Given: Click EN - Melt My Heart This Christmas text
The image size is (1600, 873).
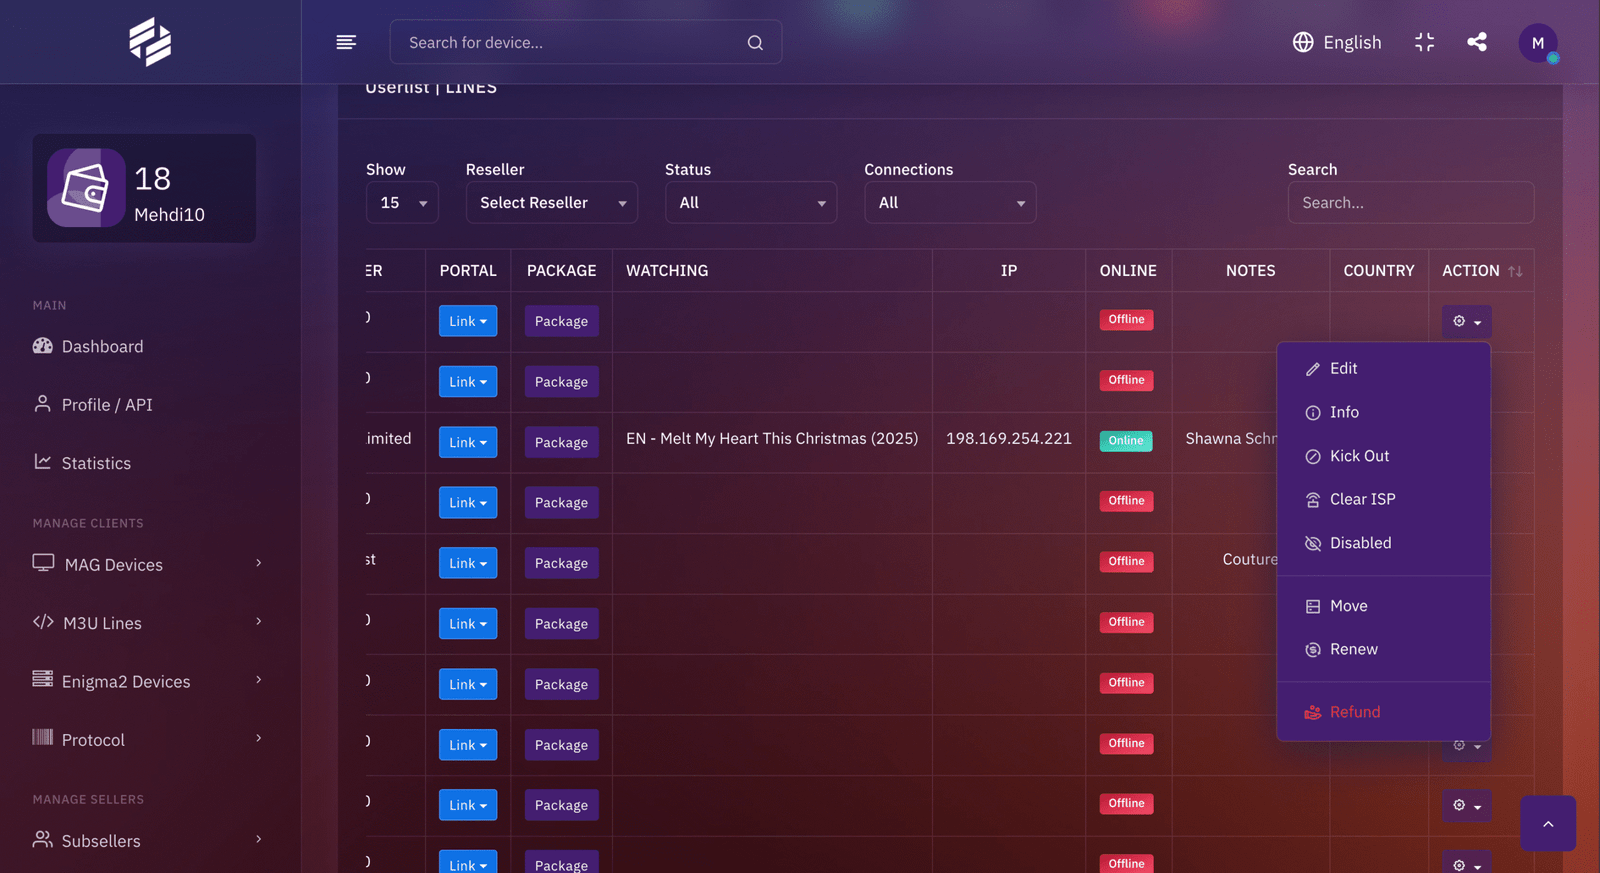Looking at the screenshot, I should 772,438.
